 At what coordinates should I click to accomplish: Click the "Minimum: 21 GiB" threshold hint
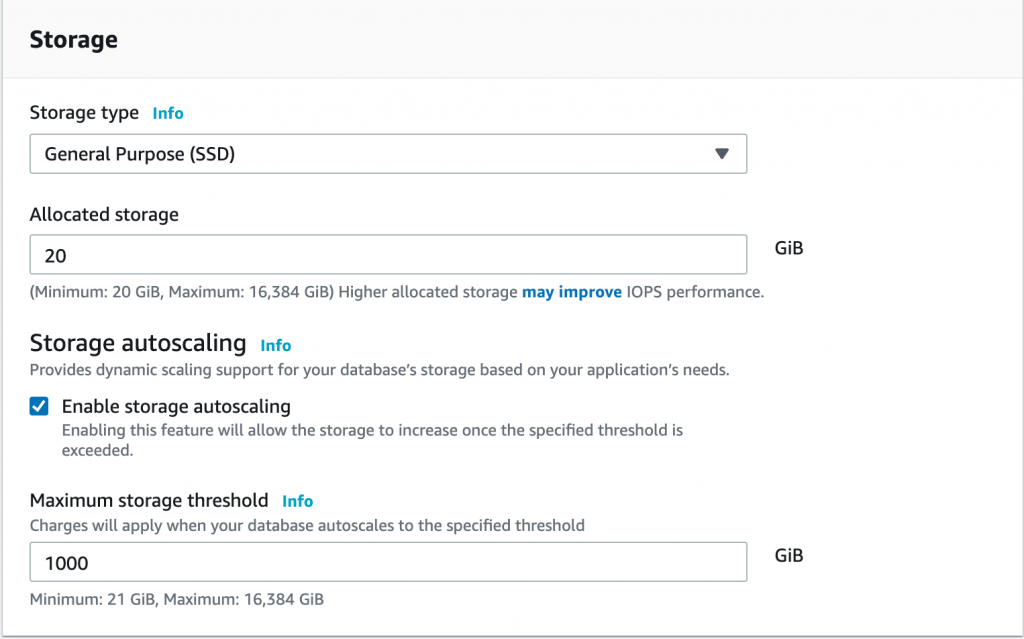tap(94, 600)
